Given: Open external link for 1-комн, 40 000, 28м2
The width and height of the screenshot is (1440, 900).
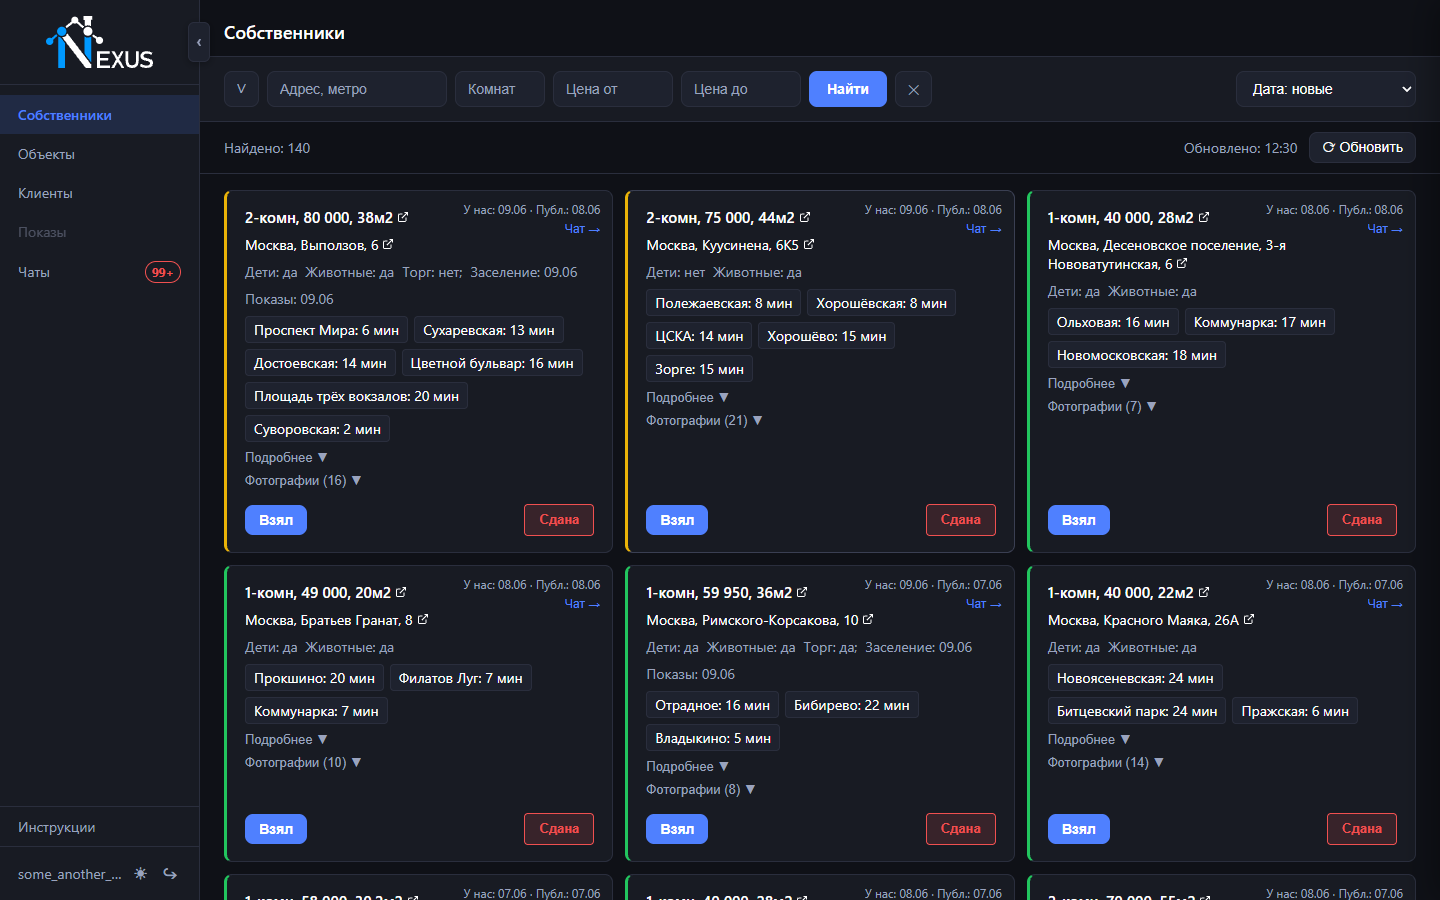Looking at the screenshot, I should tap(1204, 217).
